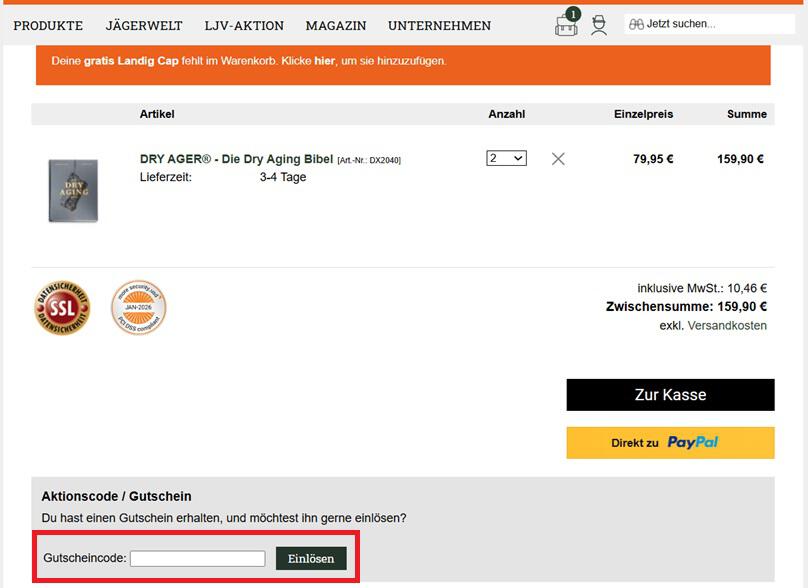
Task: Open the JÄGERWELT menu
Action: (144, 25)
